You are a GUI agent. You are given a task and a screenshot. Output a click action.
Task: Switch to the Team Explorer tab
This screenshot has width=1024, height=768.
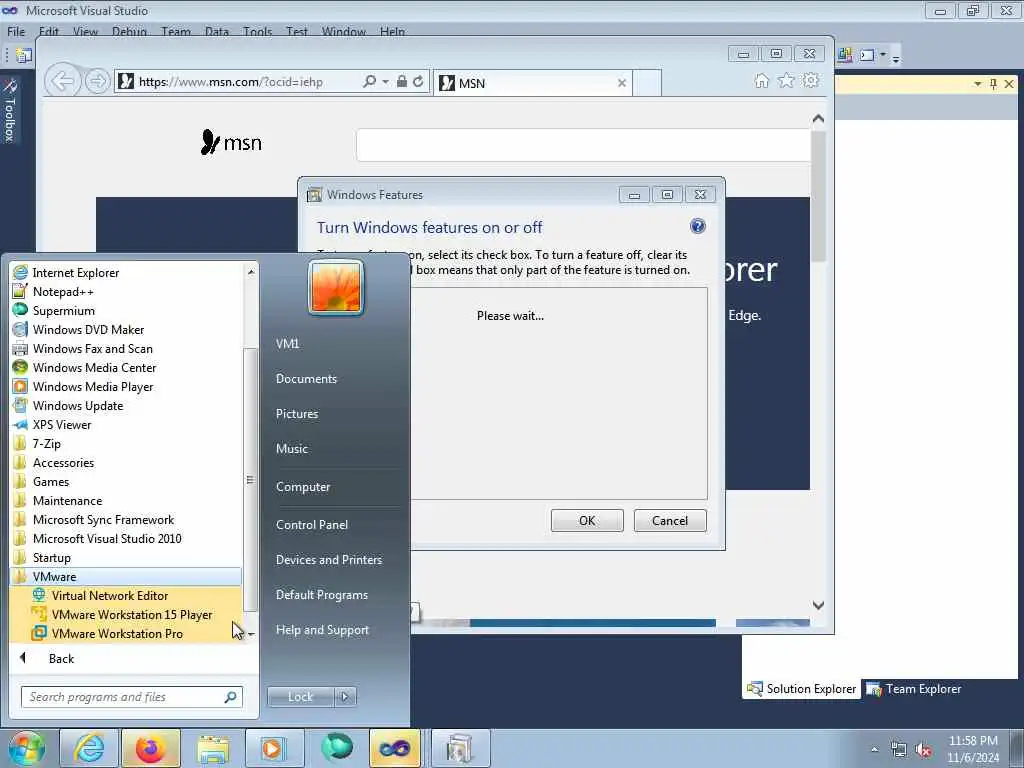pyautogui.click(x=913, y=689)
